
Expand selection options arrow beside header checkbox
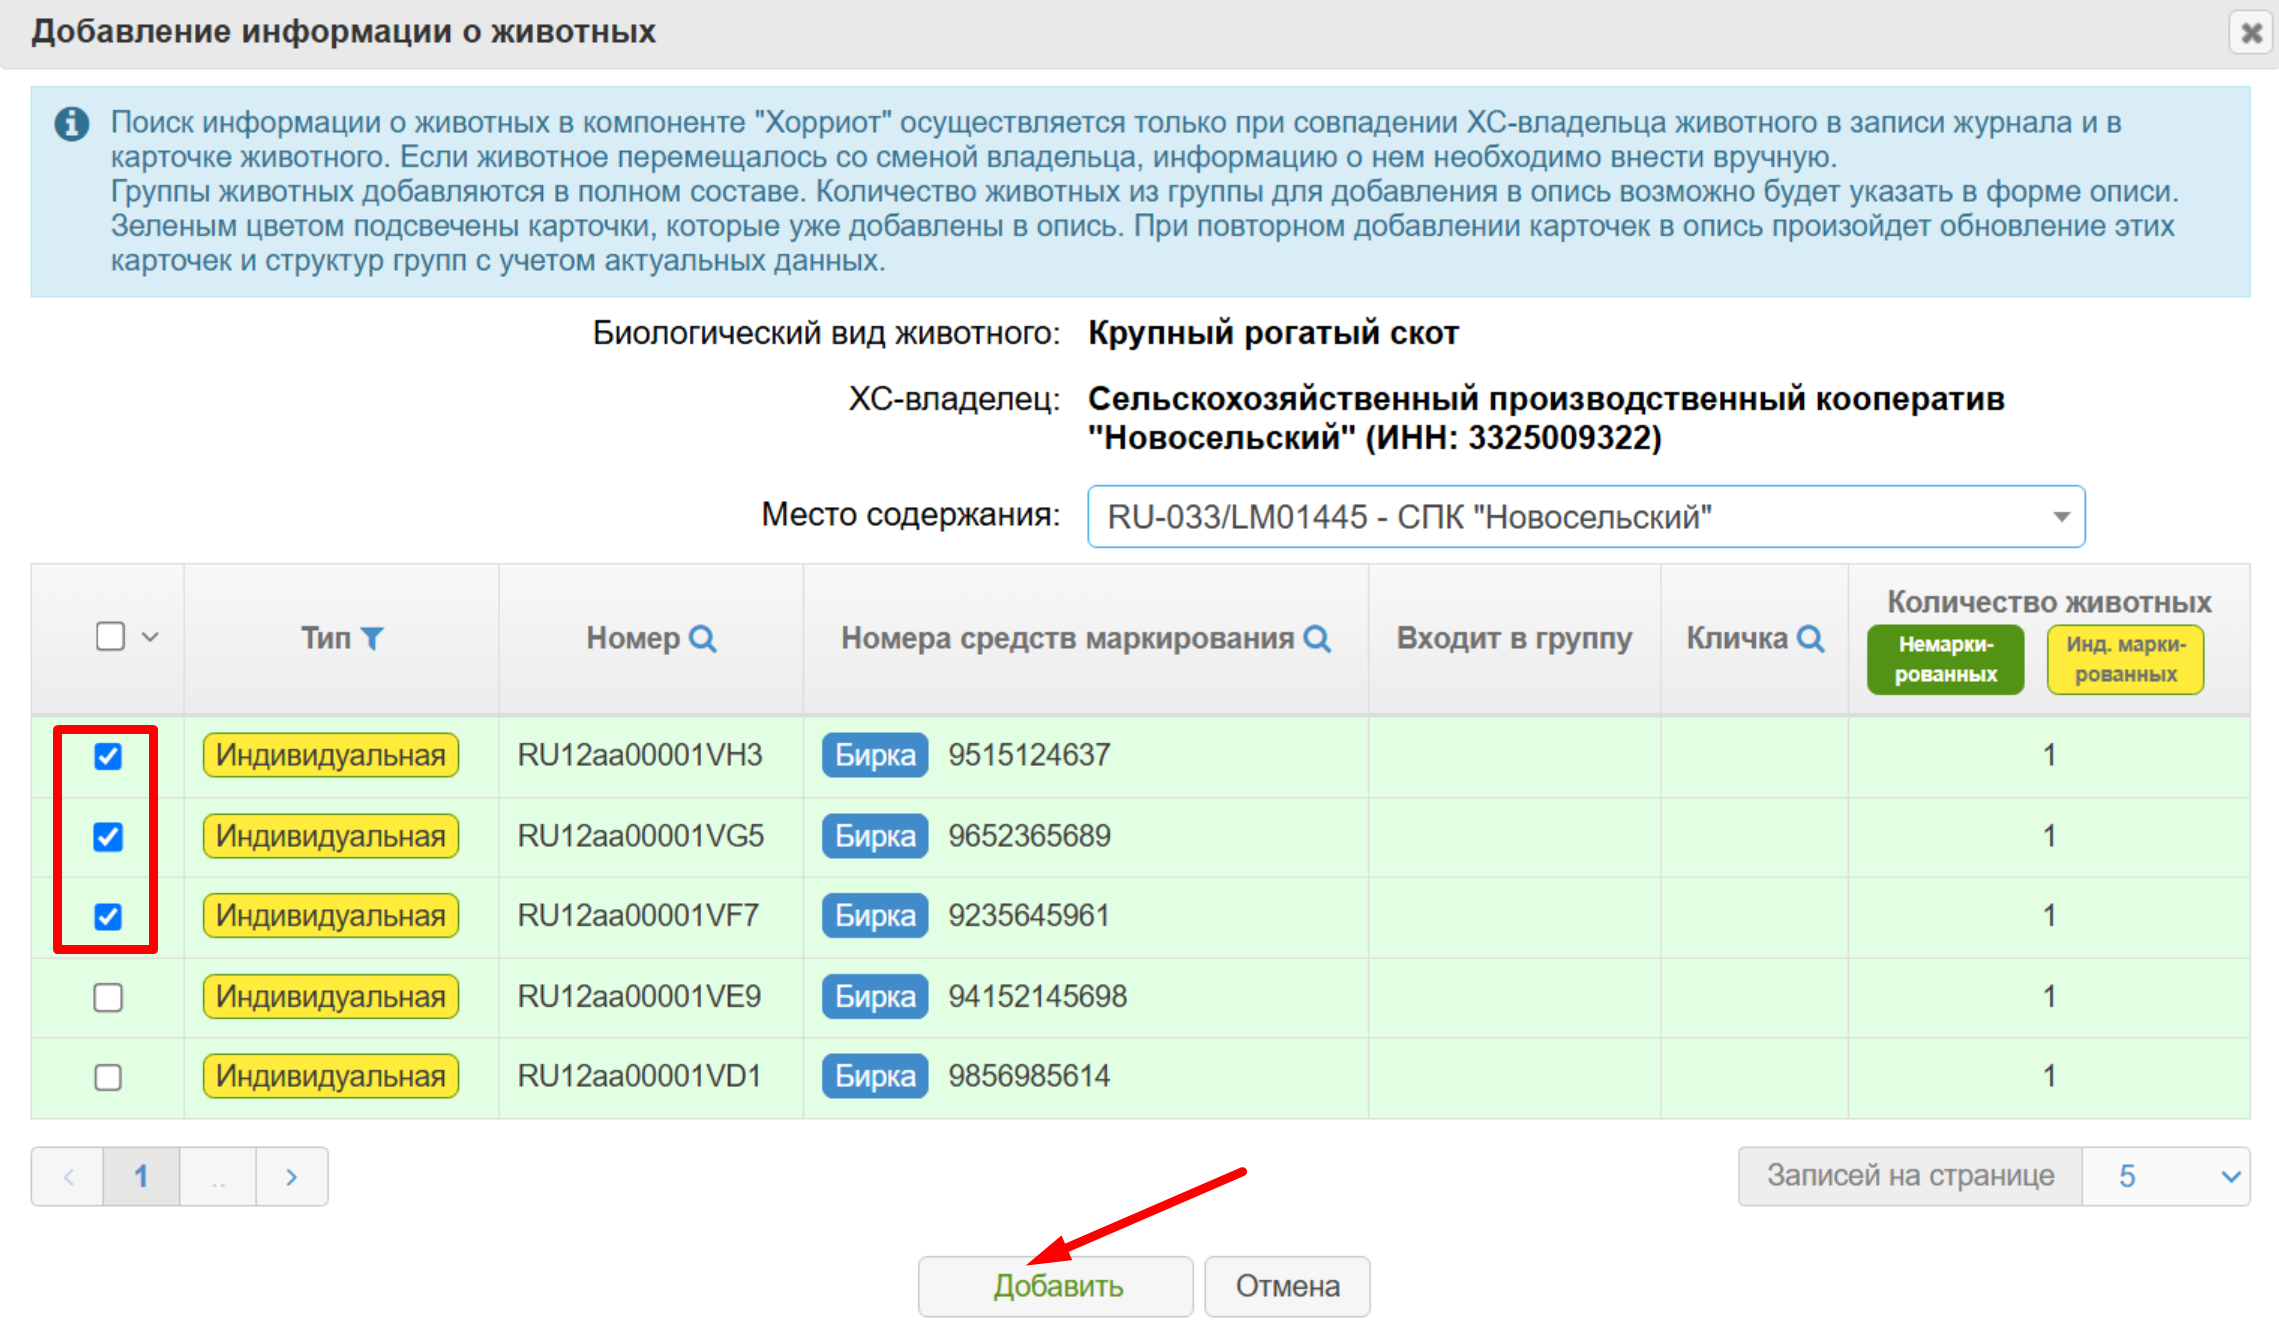pyautogui.click(x=150, y=637)
